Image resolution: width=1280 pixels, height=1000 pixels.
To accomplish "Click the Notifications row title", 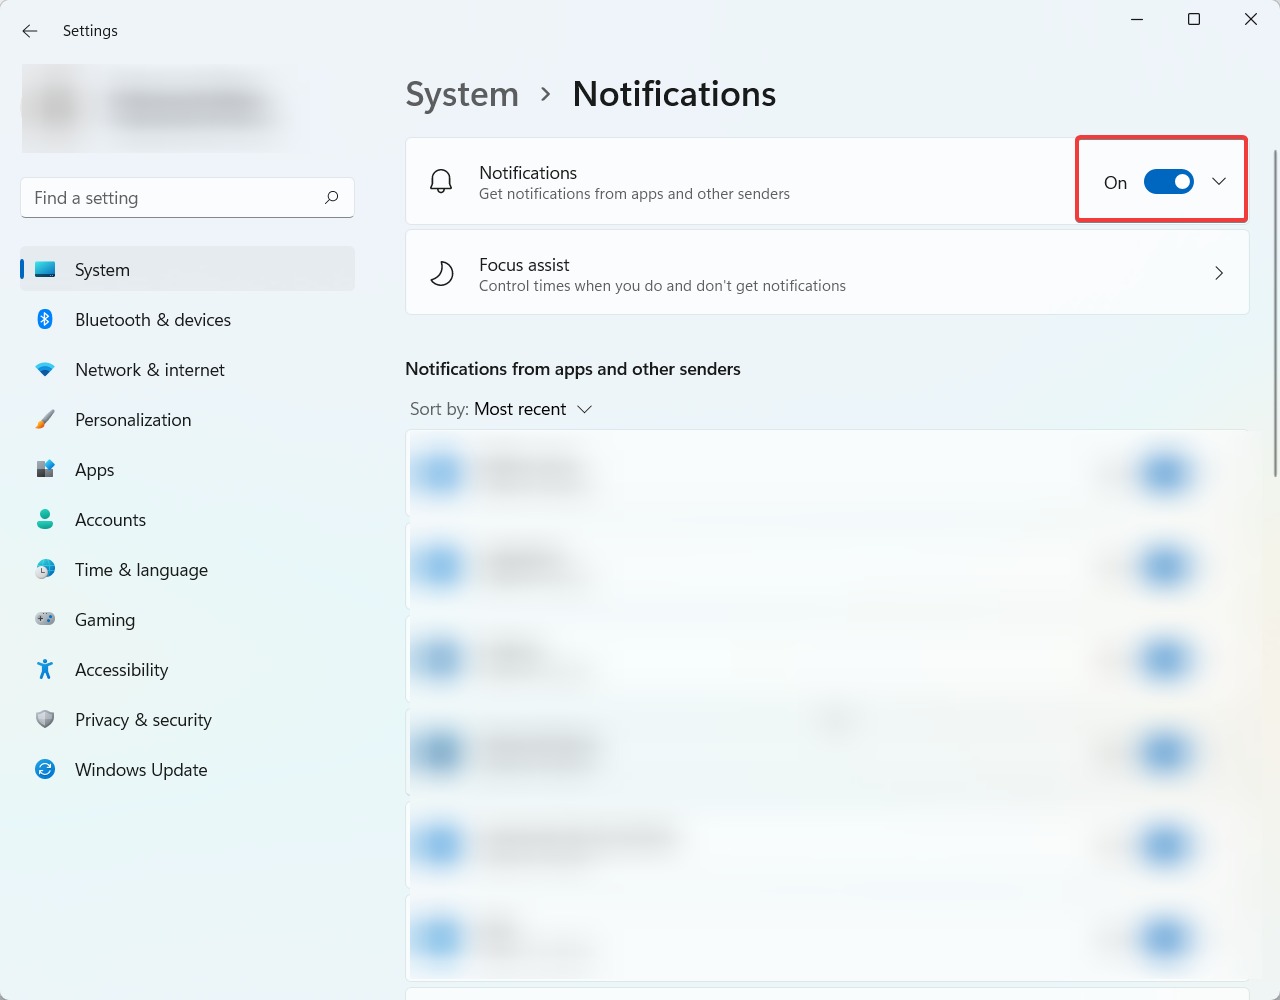I will point(528,173).
